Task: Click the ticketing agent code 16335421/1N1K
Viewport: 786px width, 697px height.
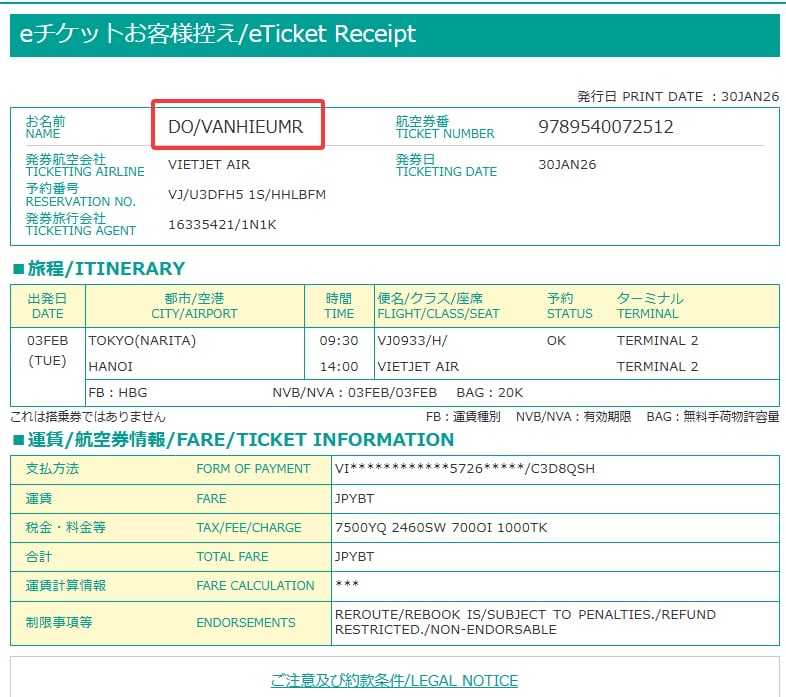Action: point(222,224)
